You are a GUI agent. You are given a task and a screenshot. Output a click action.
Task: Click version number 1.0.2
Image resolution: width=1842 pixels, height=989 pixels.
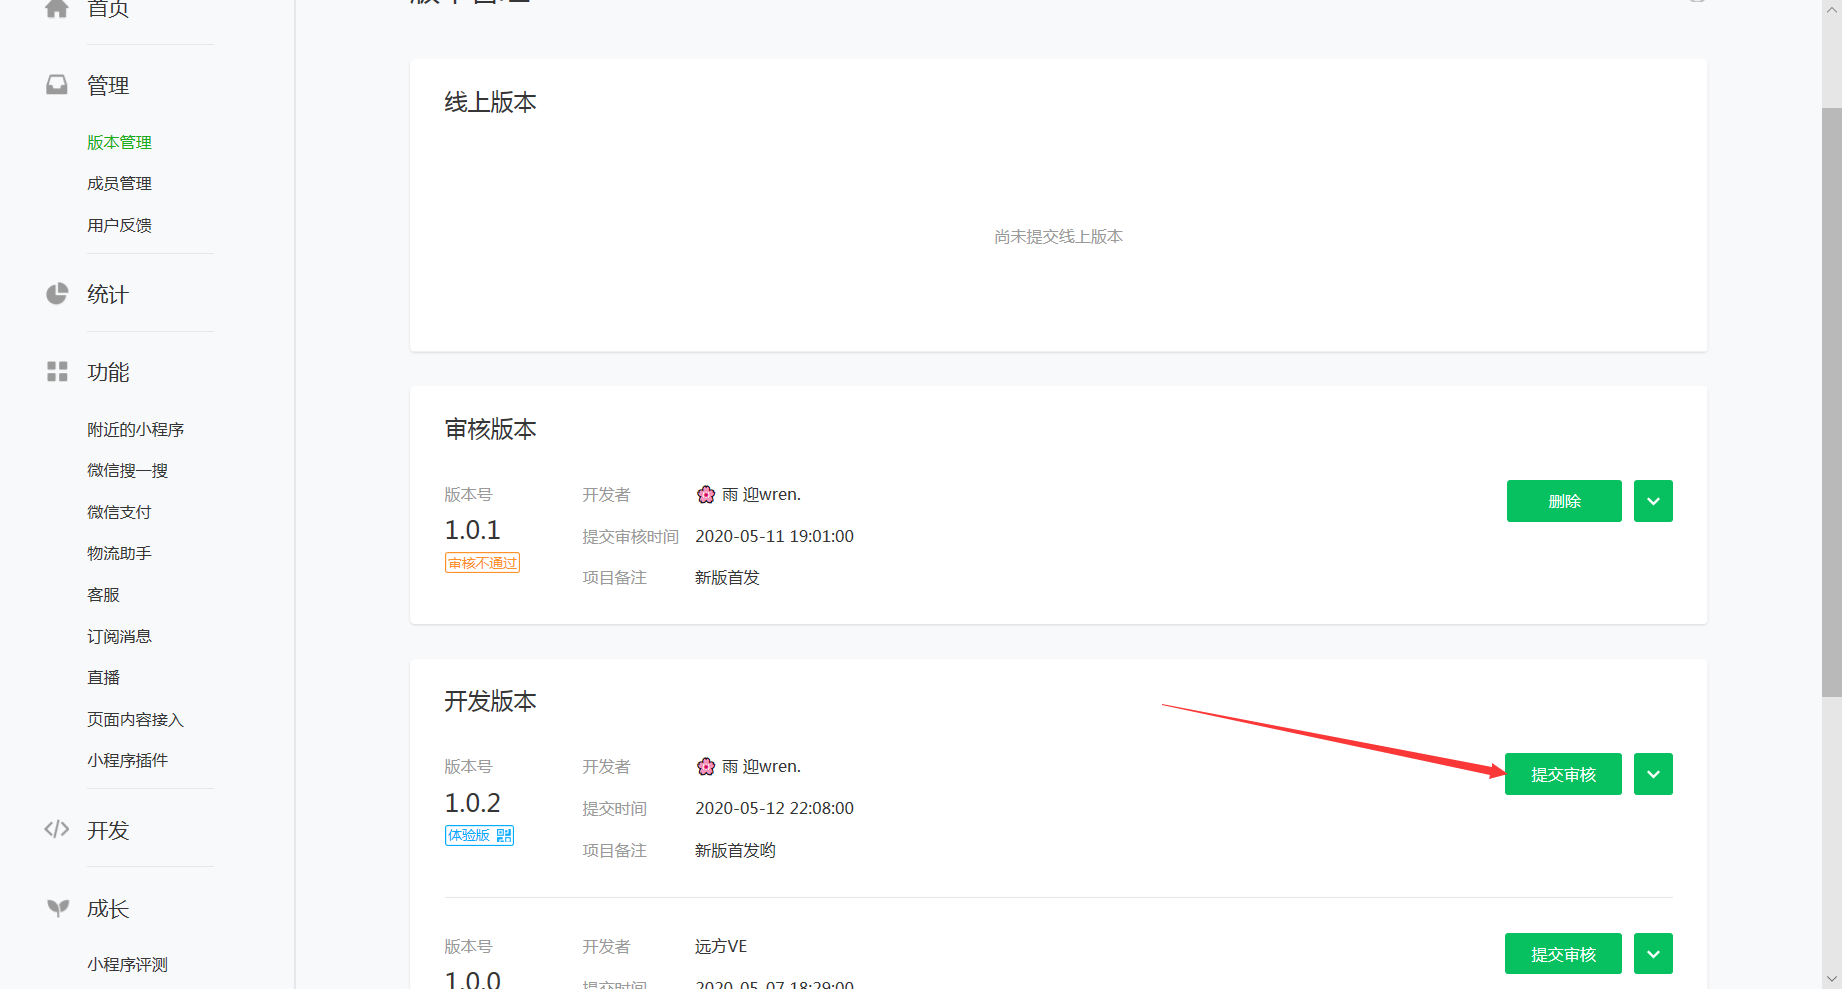tap(472, 802)
